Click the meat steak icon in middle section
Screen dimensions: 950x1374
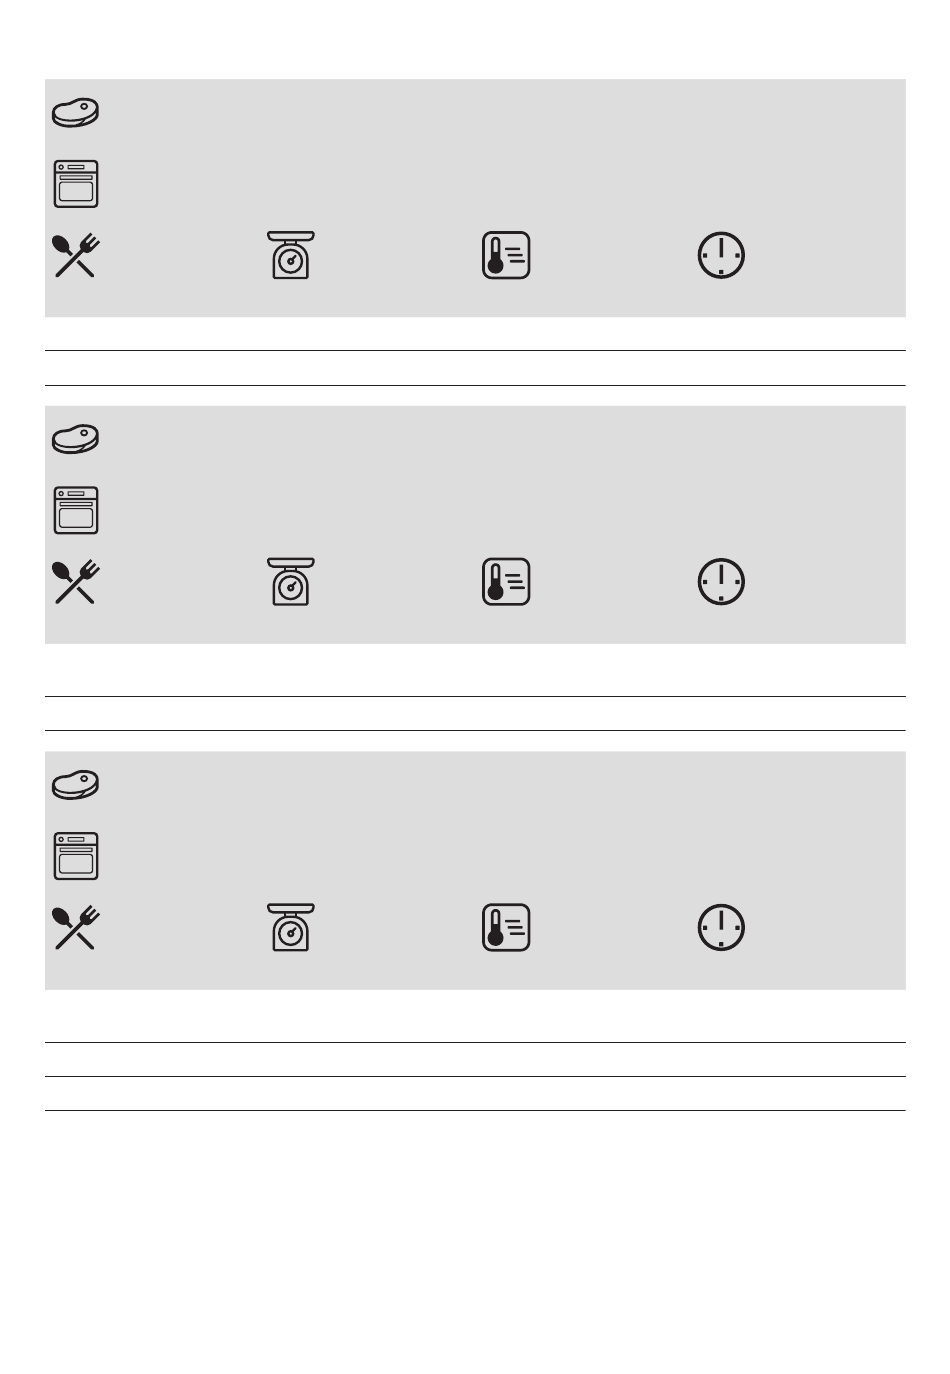pyautogui.click(x=76, y=438)
